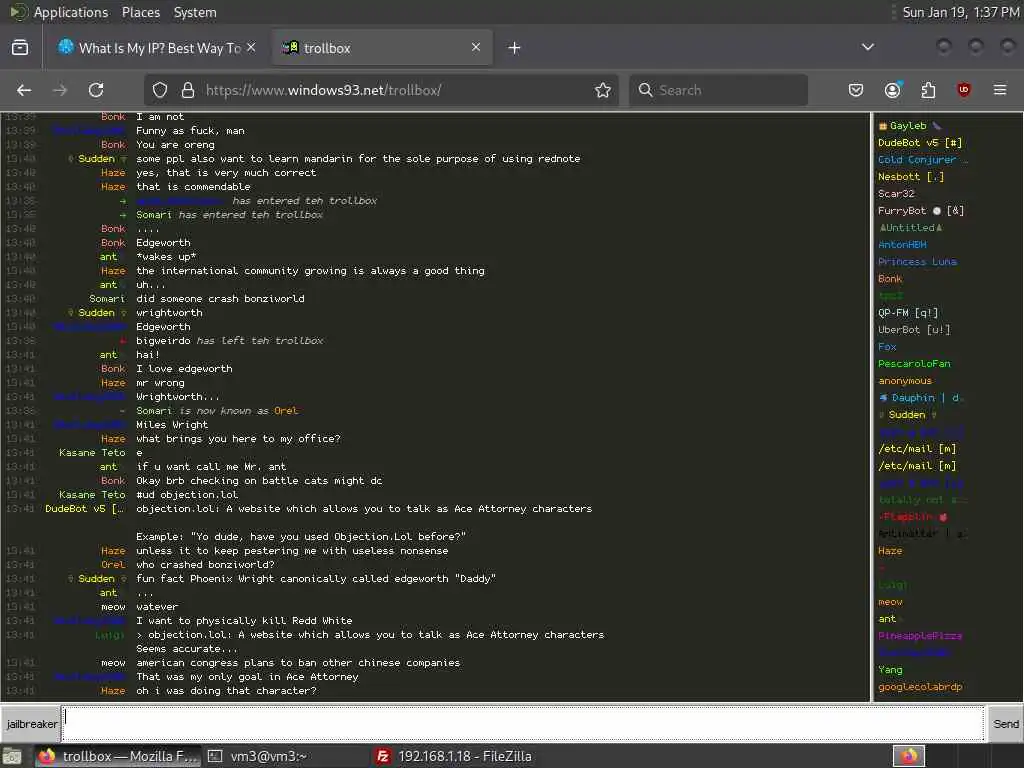1024x768 pixels.
Task: Open the Firefox account icon
Action: click(x=893, y=90)
